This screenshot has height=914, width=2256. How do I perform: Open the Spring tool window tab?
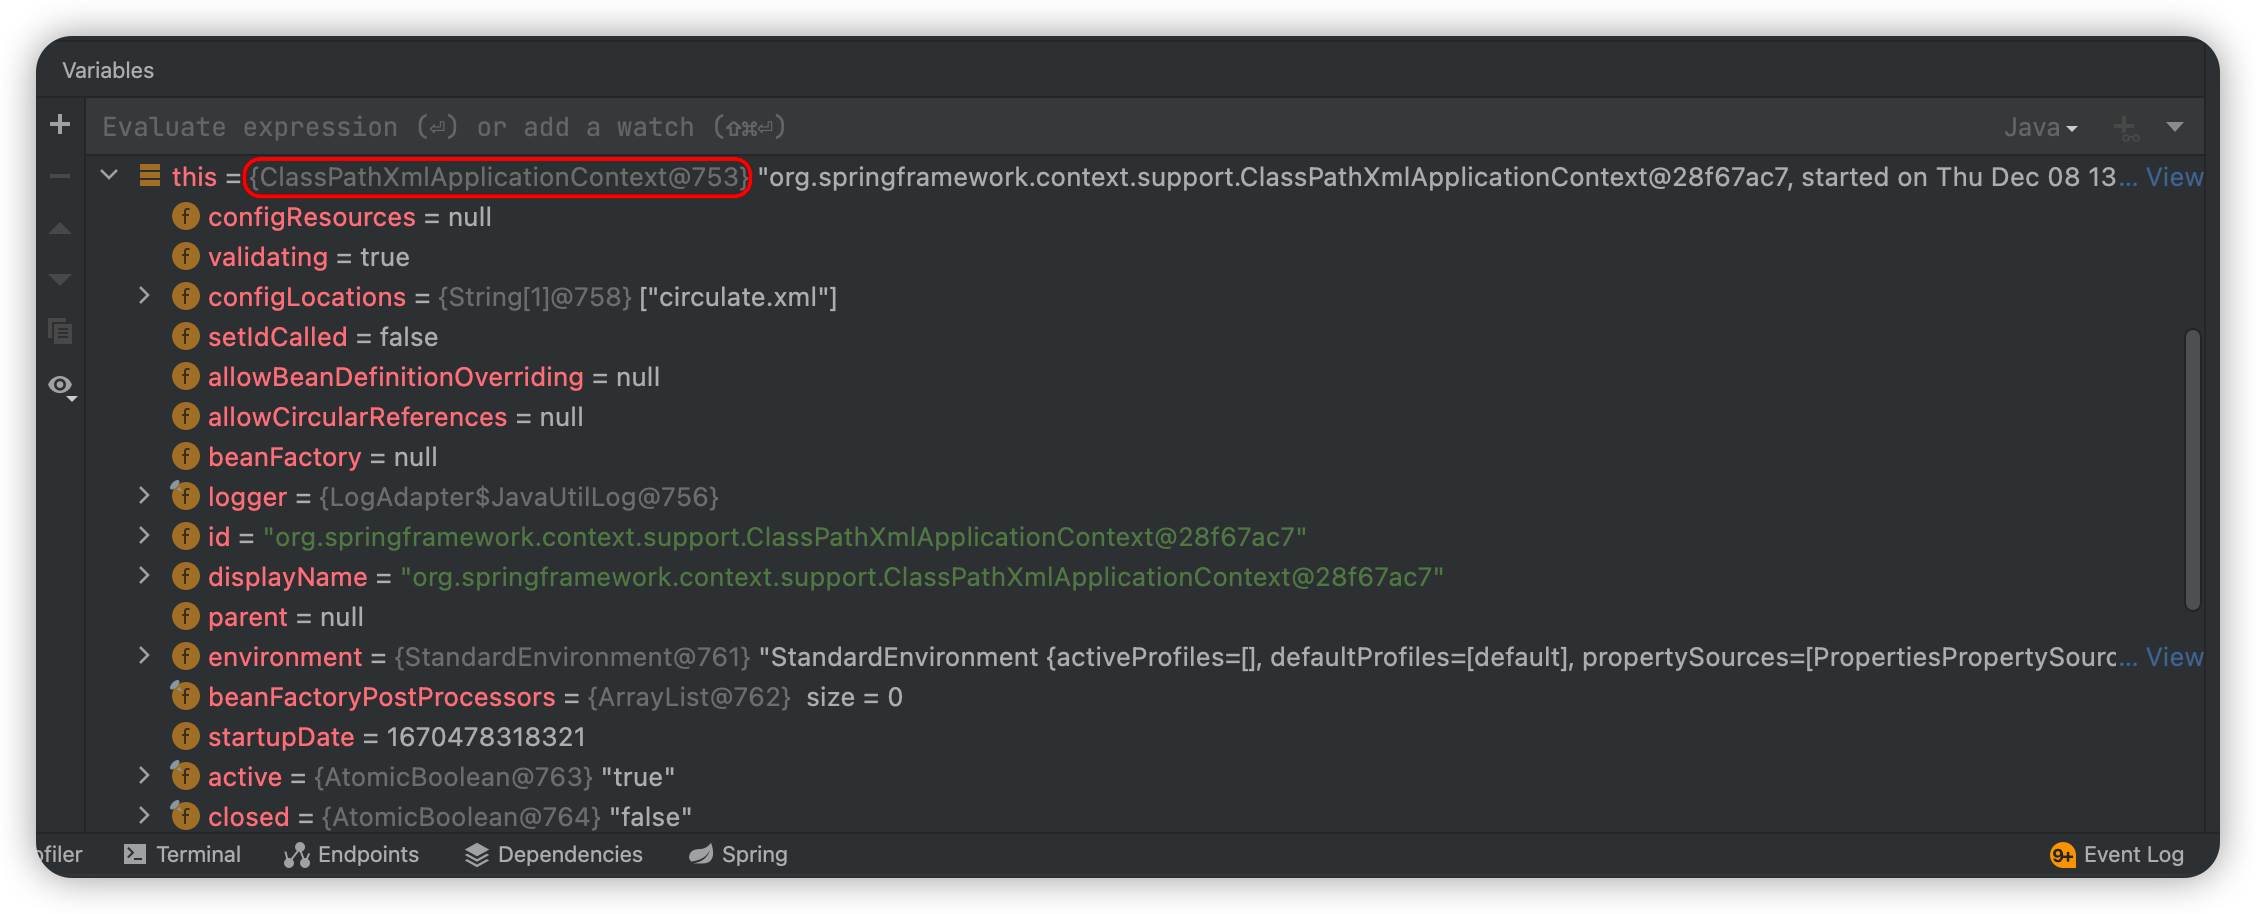point(739,855)
